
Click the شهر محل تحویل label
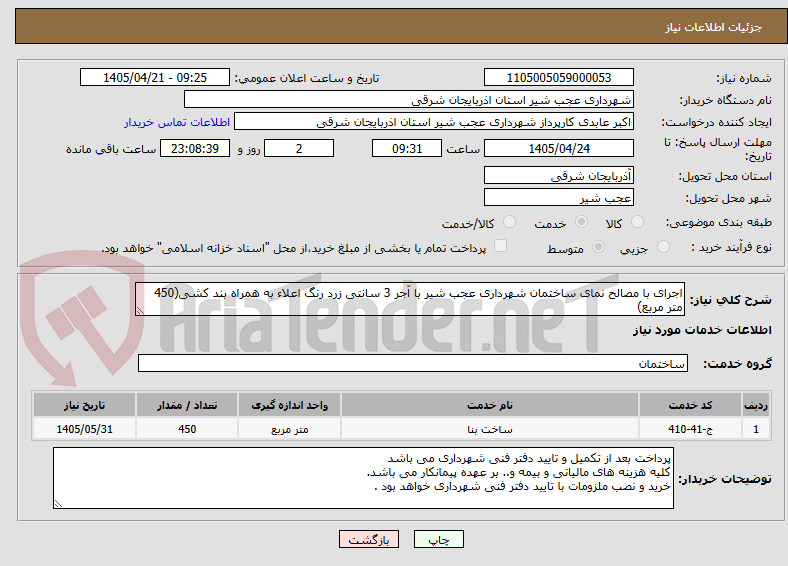pos(729,198)
